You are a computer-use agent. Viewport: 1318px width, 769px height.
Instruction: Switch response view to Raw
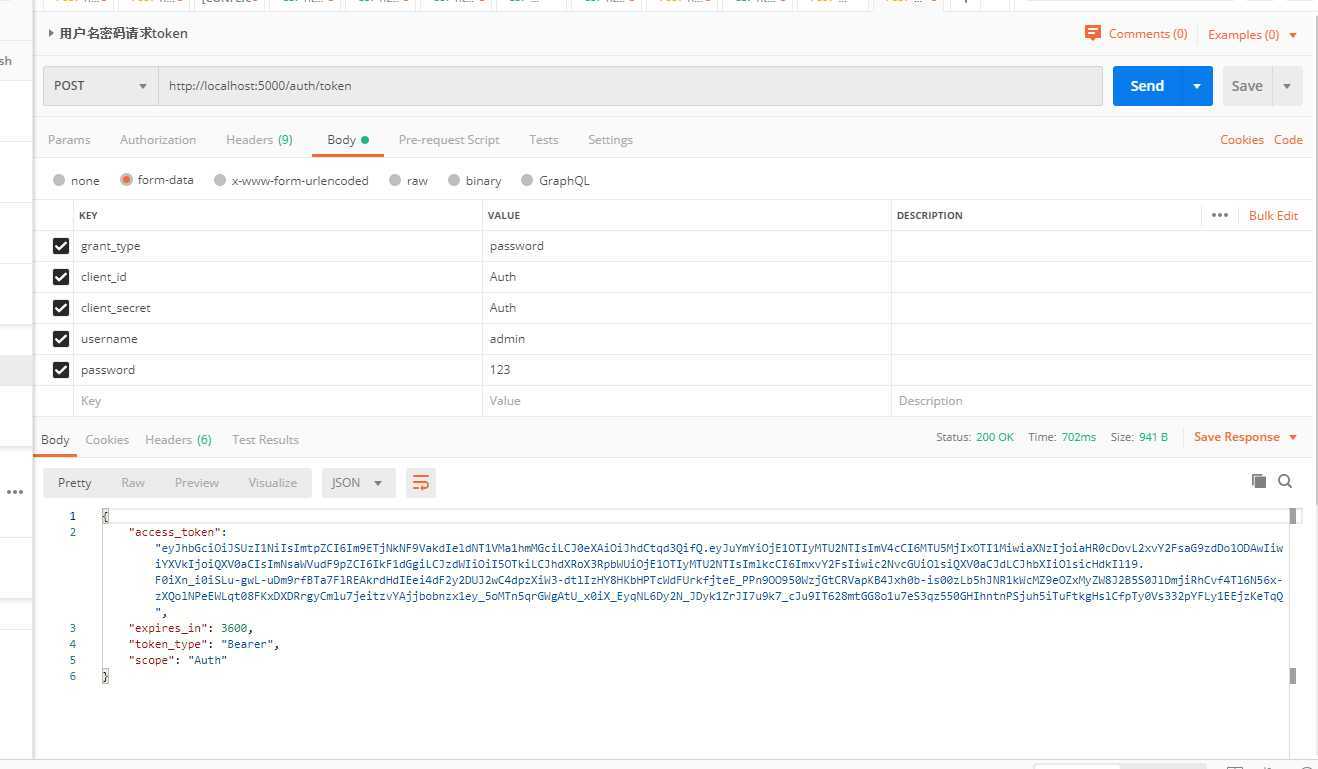pyautogui.click(x=133, y=483)
